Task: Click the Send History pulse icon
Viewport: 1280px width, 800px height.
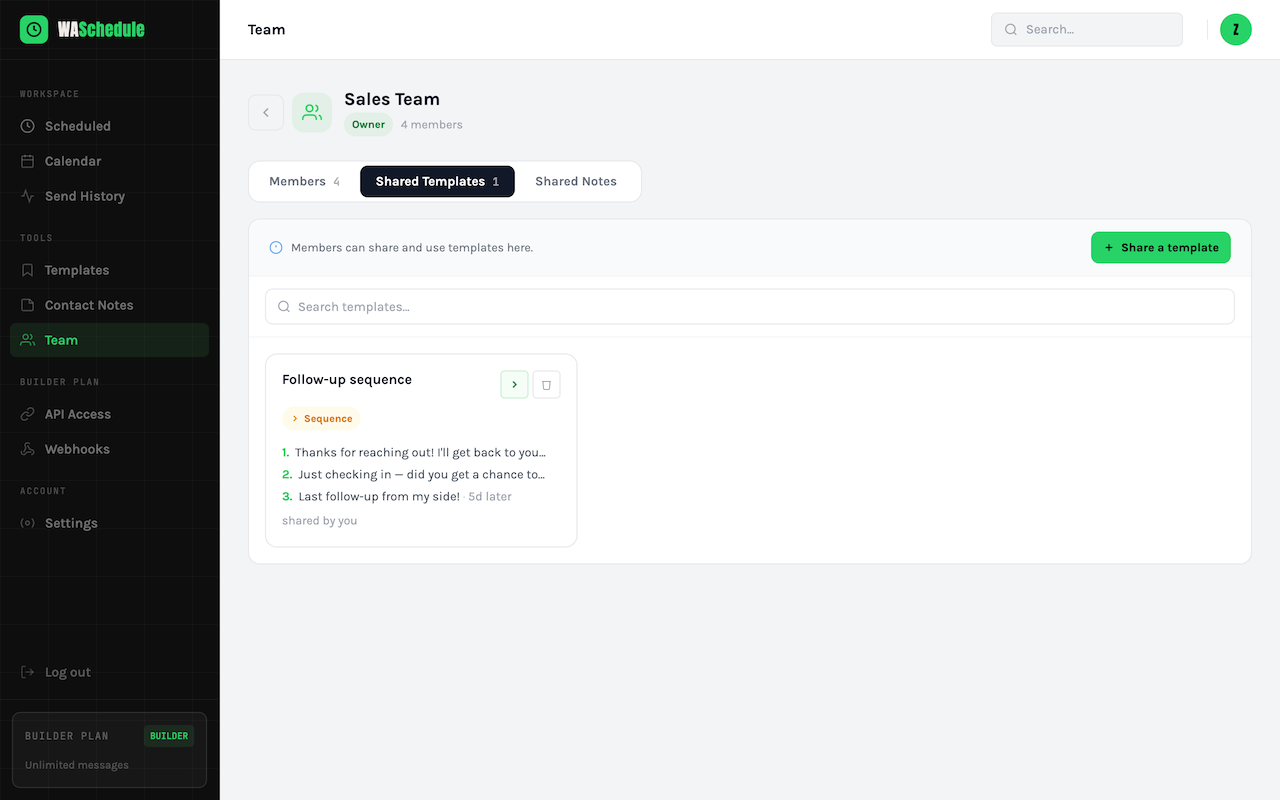Action: click(27, 196)
